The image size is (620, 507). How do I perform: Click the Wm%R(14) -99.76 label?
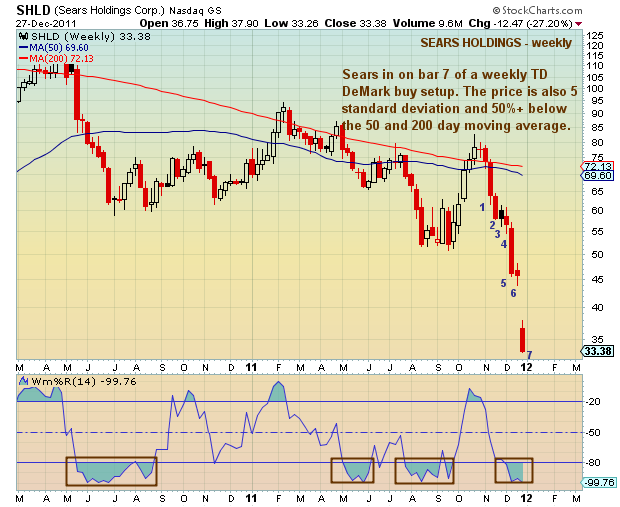point(84,382)
